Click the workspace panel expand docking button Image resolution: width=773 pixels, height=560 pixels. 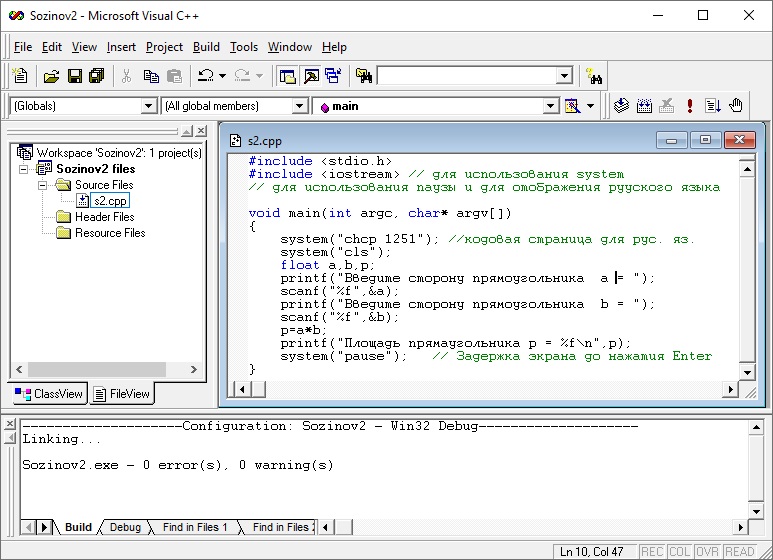tap(187, 131)
